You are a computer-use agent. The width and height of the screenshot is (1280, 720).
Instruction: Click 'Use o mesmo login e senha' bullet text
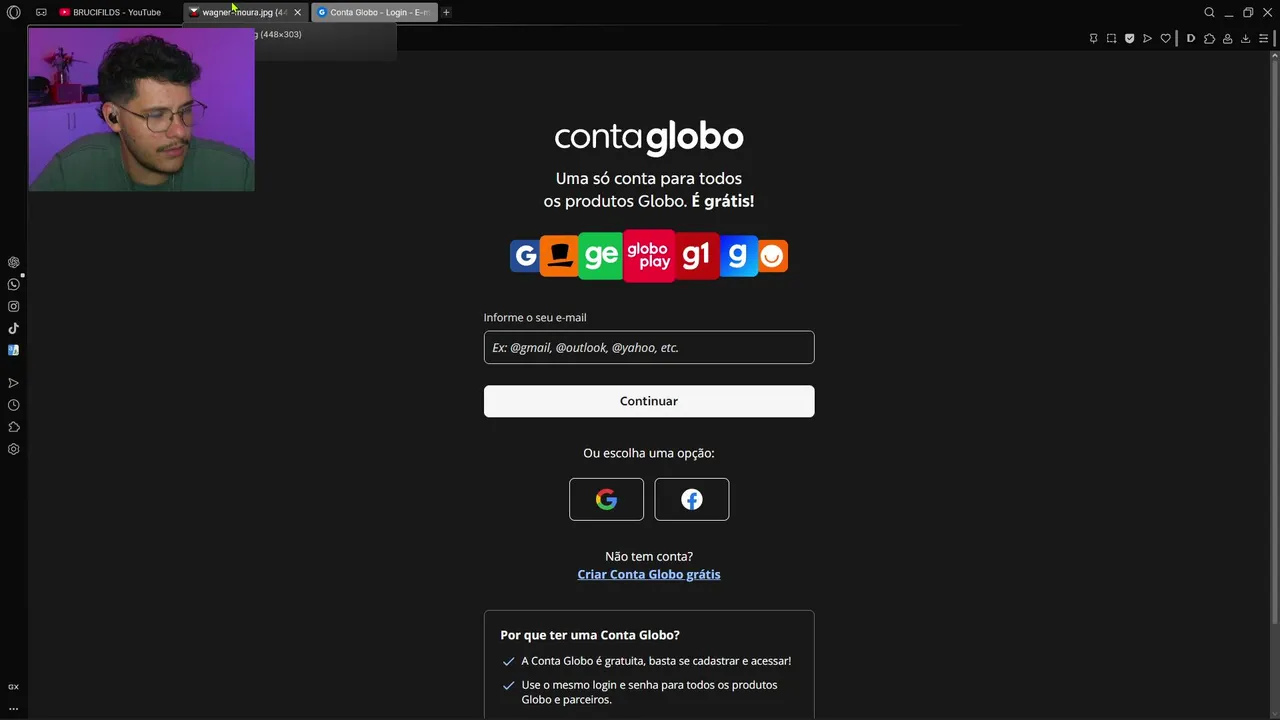click(649, 692)
